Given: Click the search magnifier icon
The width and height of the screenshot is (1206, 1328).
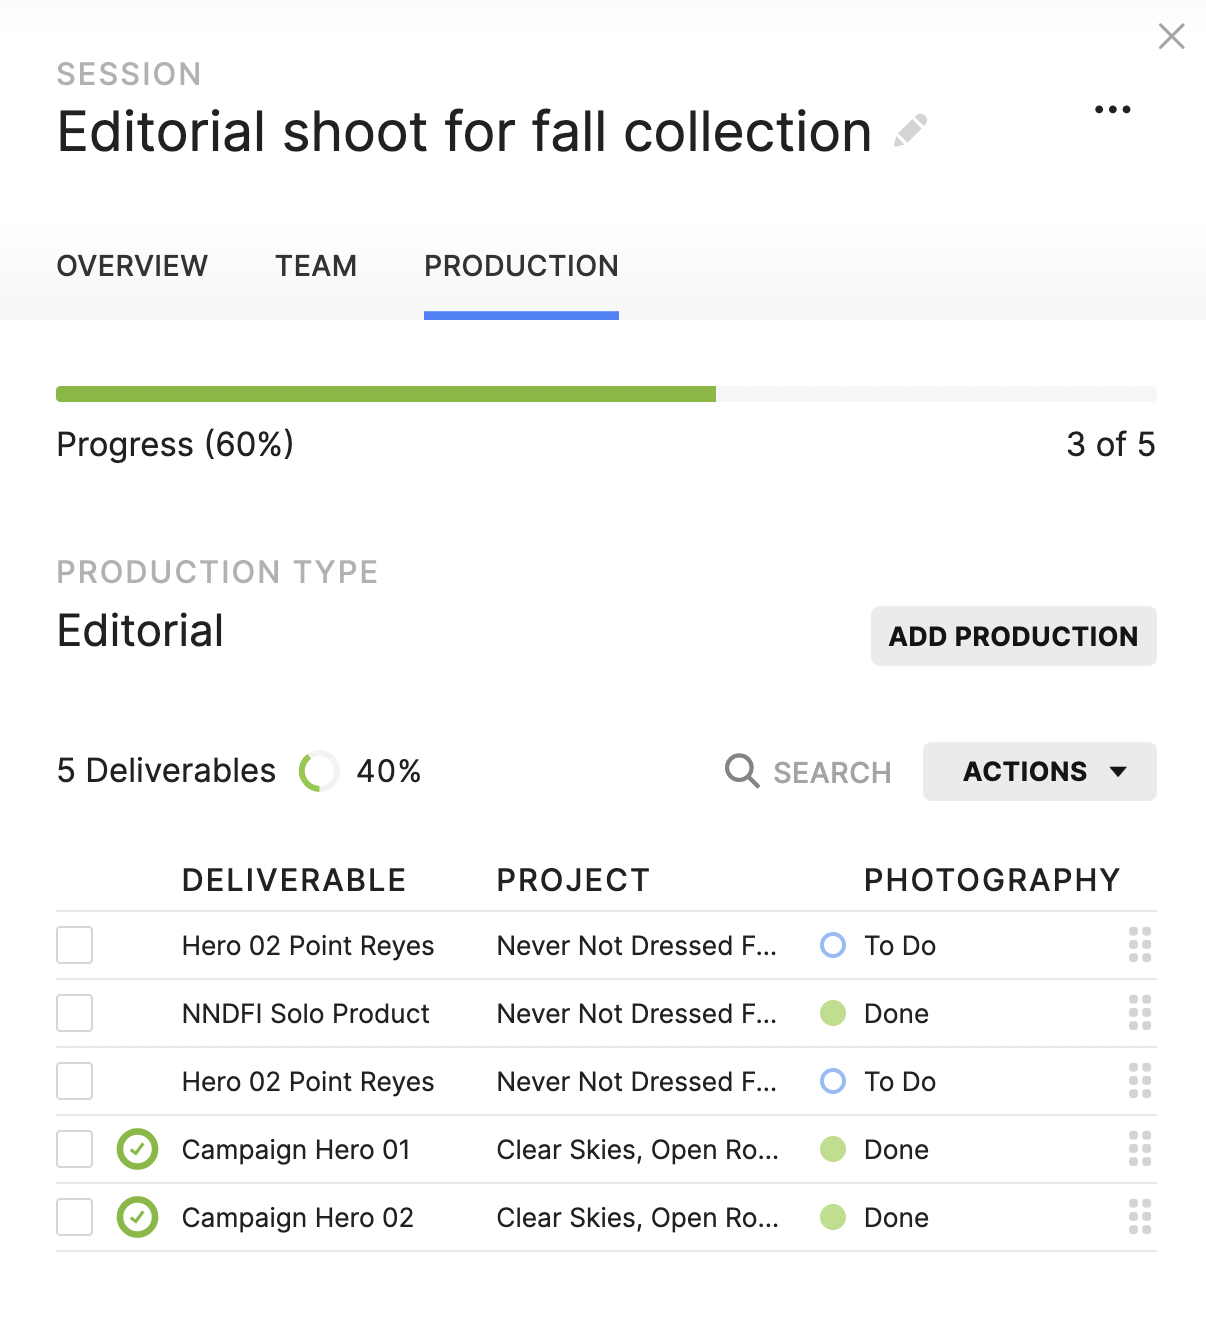Looking at the screenshot, I should coord(741,771).
